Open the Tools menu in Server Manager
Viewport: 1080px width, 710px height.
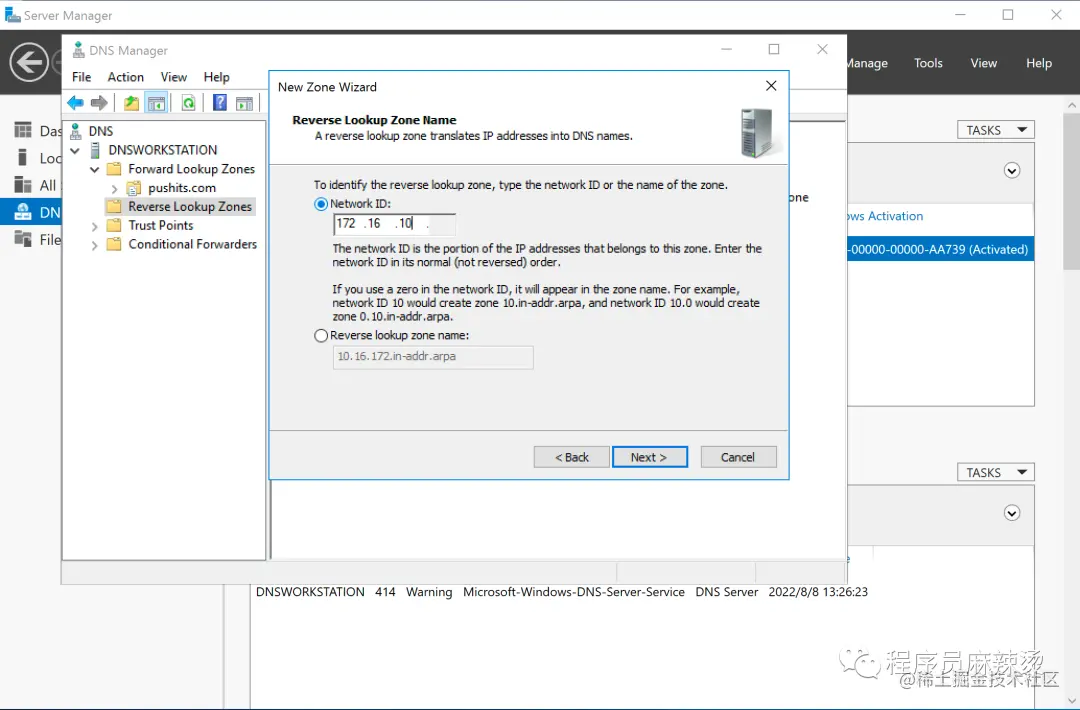[x=928, y=63]
